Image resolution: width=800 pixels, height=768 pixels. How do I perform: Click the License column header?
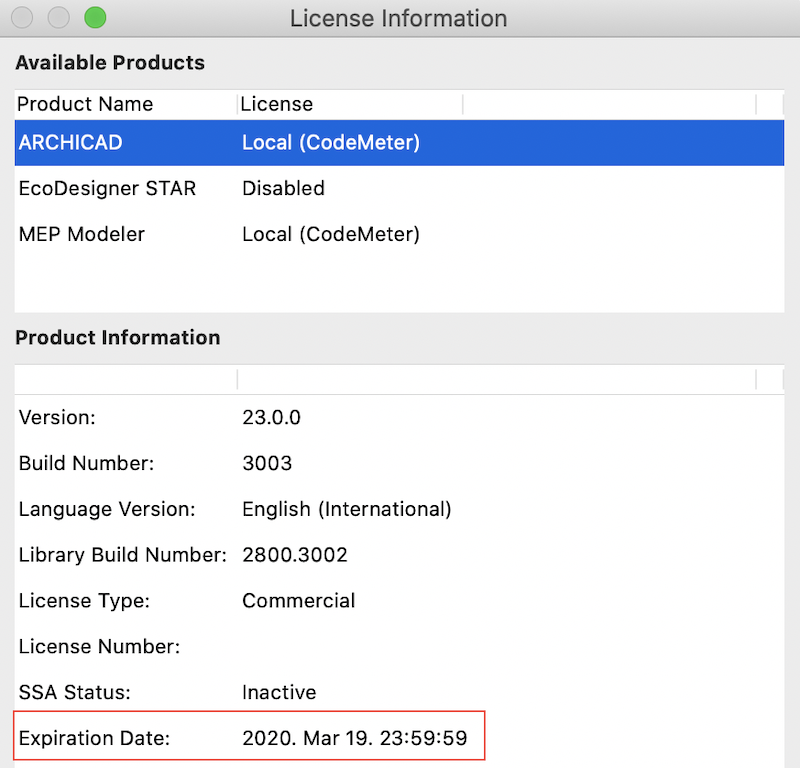277,104
